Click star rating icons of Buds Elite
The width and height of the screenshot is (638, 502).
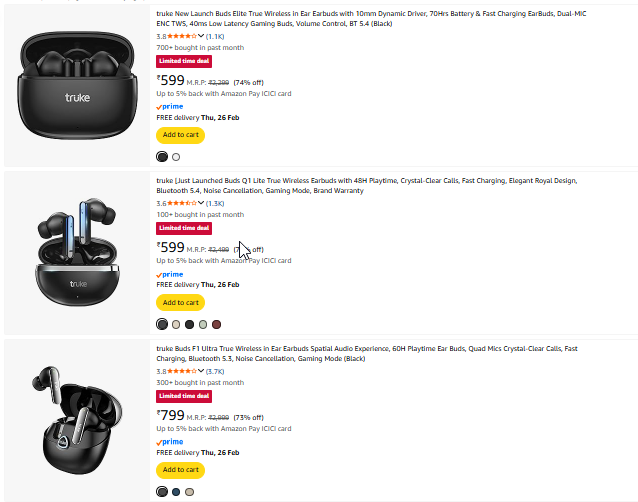182,36
